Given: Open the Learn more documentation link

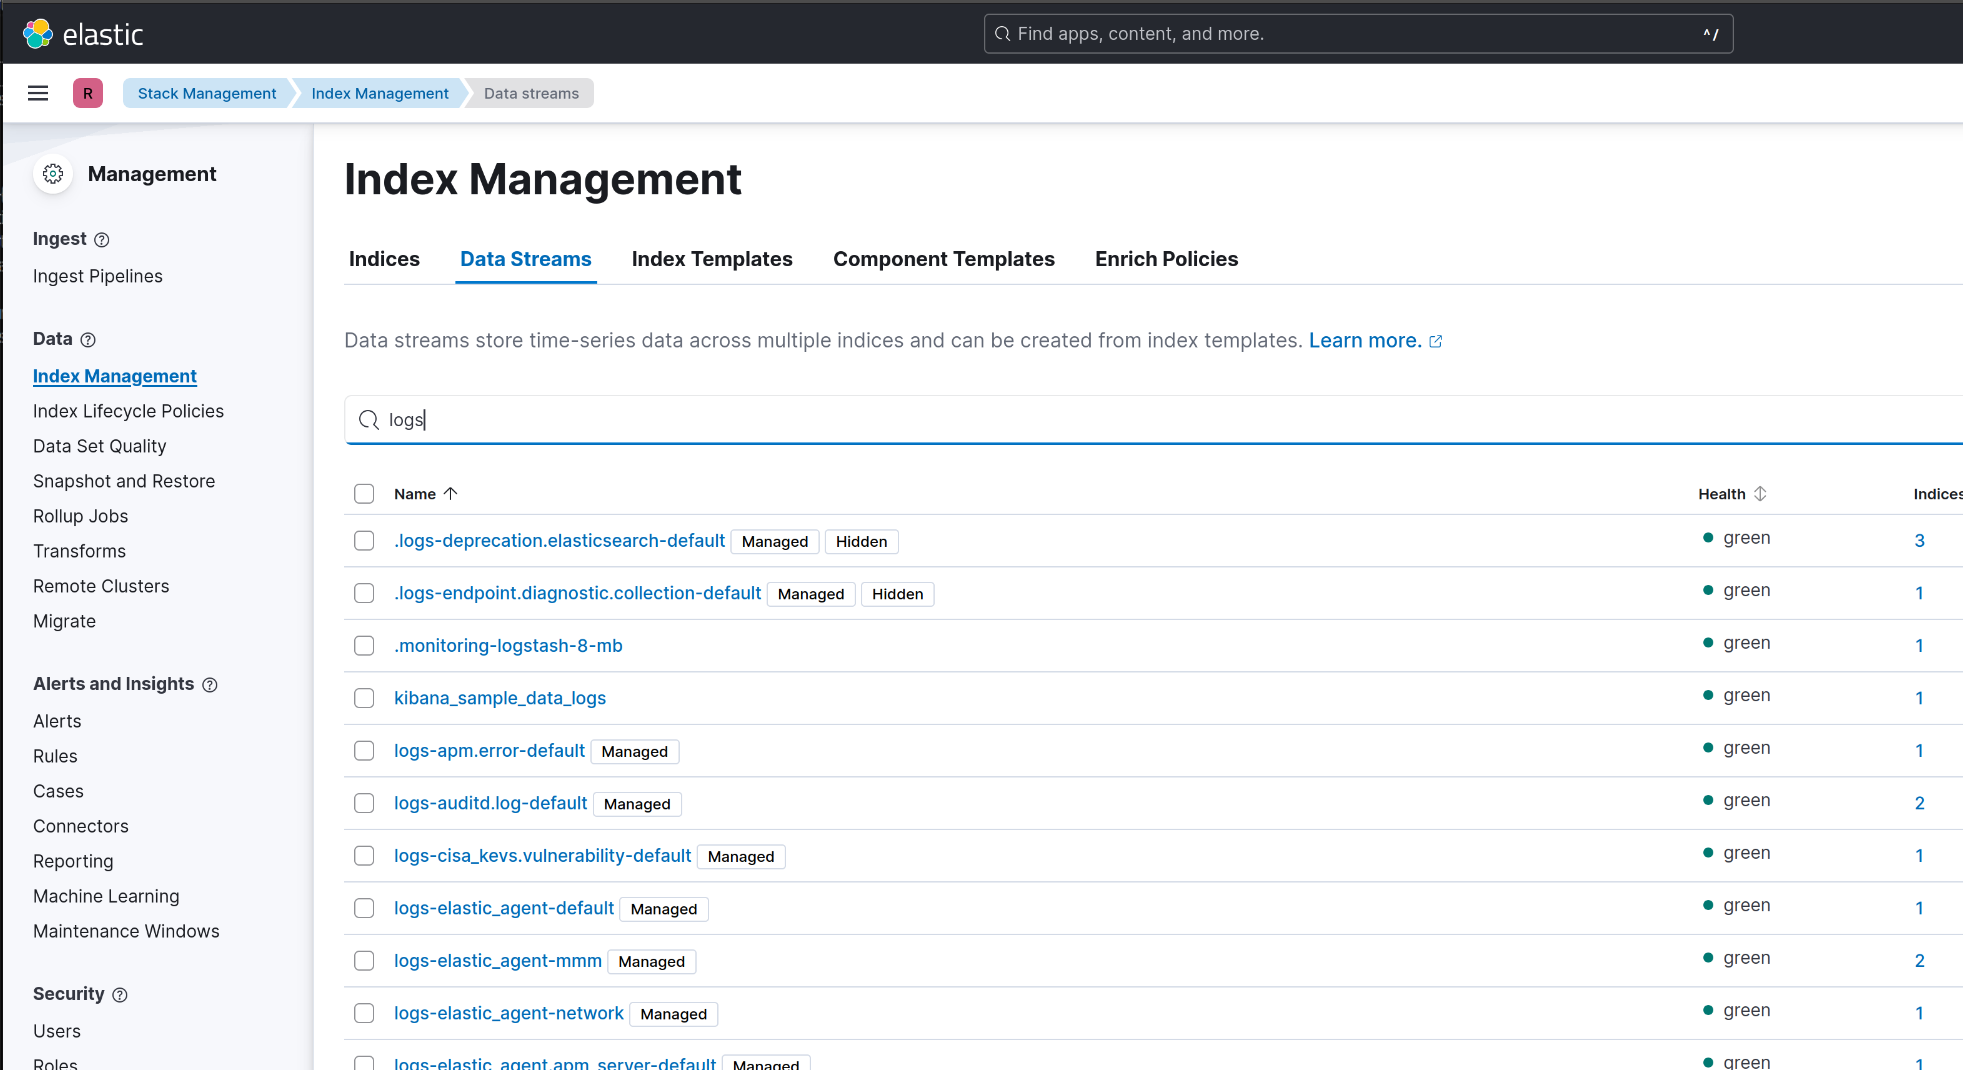Looking at the screenshot, I should tap(1365, 341).
